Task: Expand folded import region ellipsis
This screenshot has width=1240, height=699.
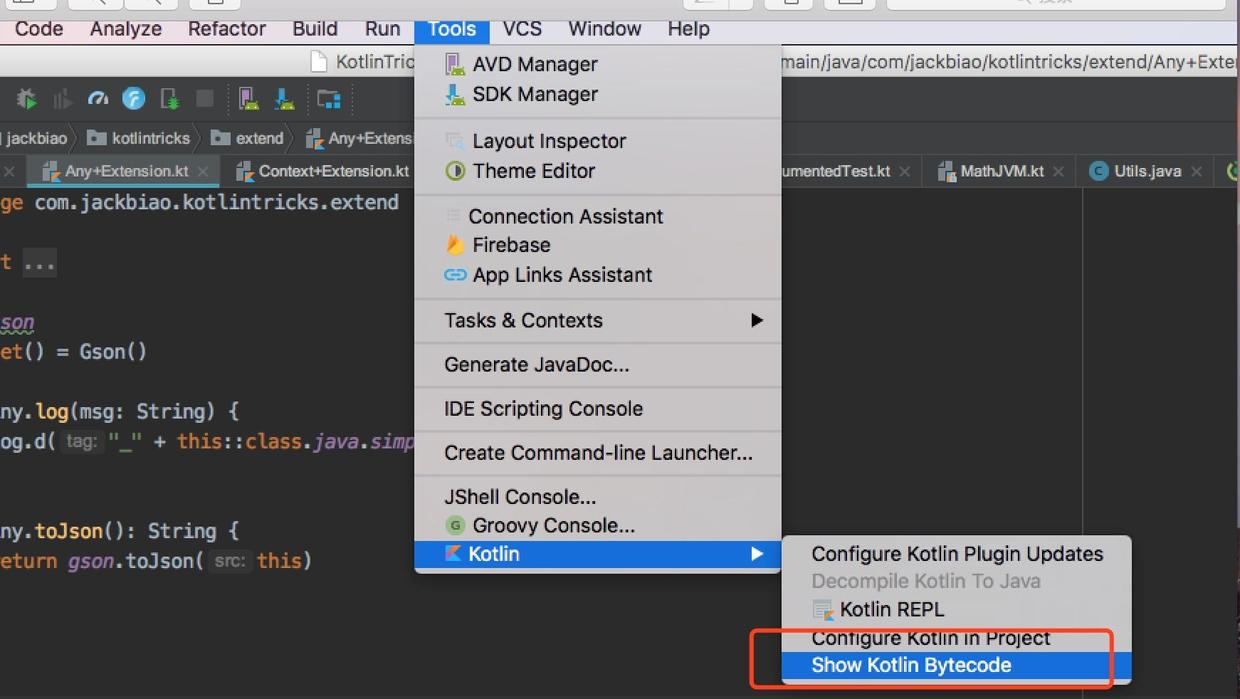Action: 40,264
